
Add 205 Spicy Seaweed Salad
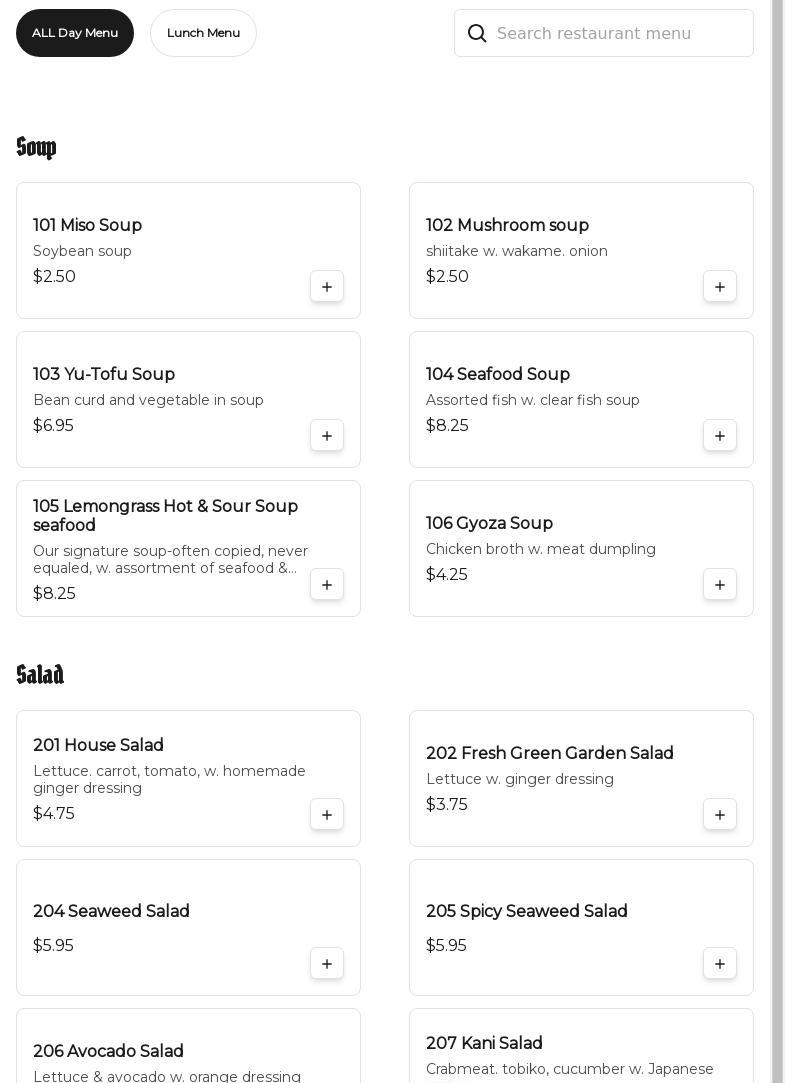[x=720, y=964]
